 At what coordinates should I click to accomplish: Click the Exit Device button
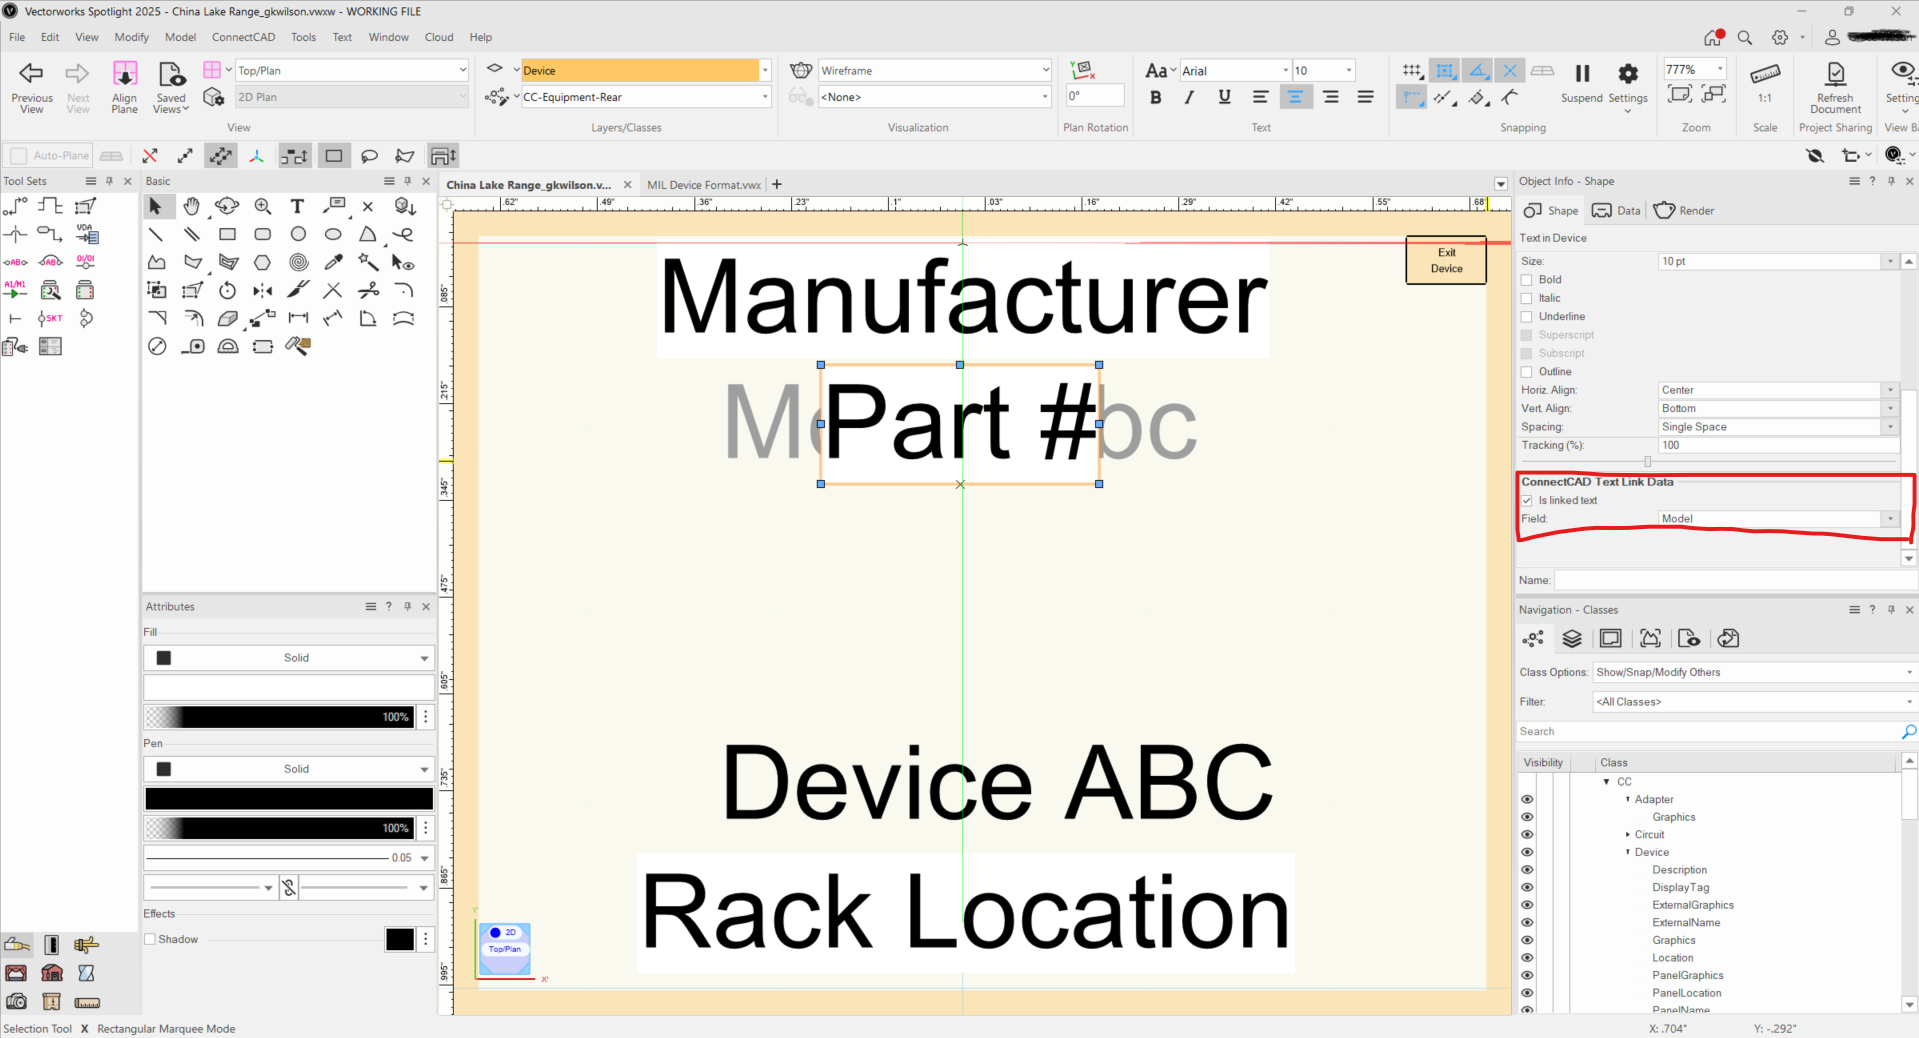(x=1445, y=259)
